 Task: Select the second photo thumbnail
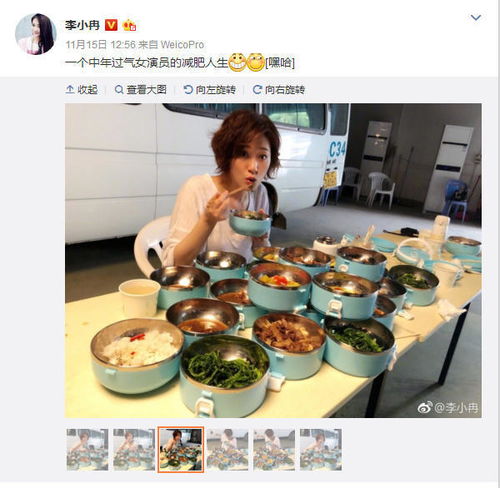click(x=134, y=449)
